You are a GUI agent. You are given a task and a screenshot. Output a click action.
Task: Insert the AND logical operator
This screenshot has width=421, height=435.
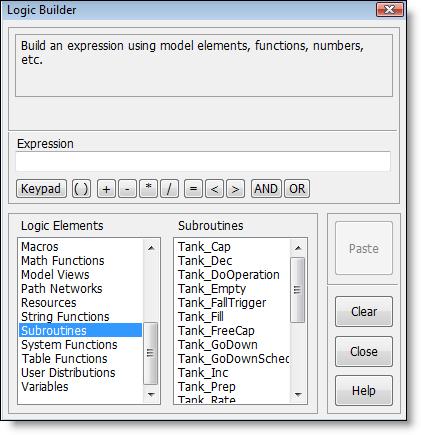(x=266, y=189)
